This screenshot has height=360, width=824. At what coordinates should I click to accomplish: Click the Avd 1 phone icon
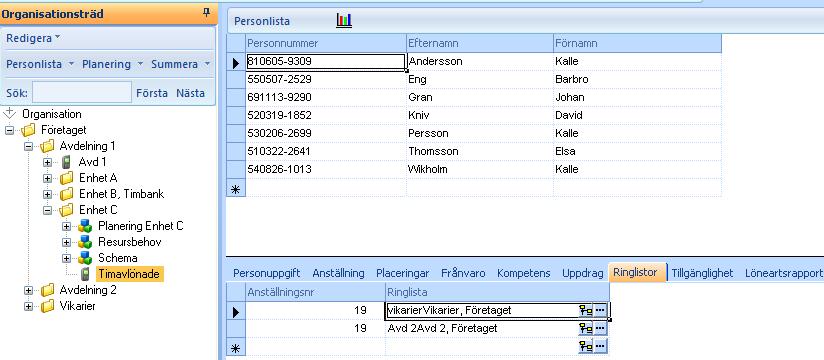point(66,162)
